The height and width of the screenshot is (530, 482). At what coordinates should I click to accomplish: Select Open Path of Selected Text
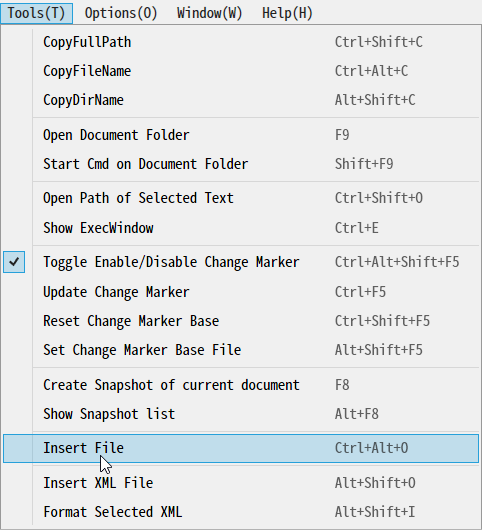[241, 198]
